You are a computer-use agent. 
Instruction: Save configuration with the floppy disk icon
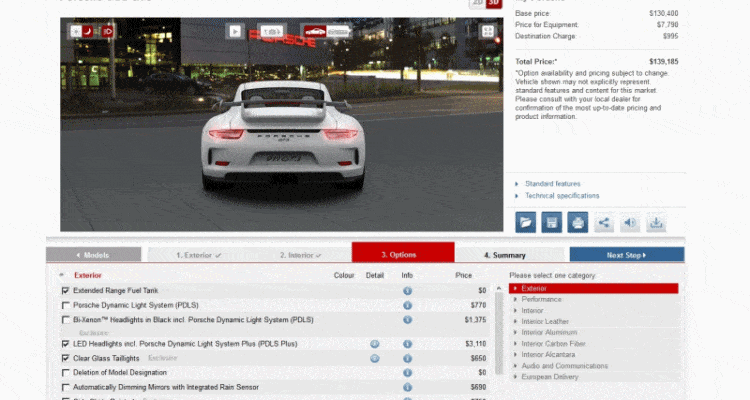tap(551, 222)
